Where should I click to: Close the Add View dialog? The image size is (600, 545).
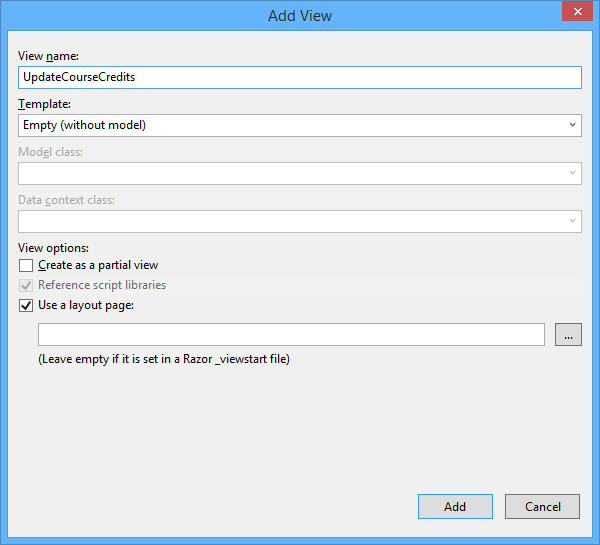[577, 11]
